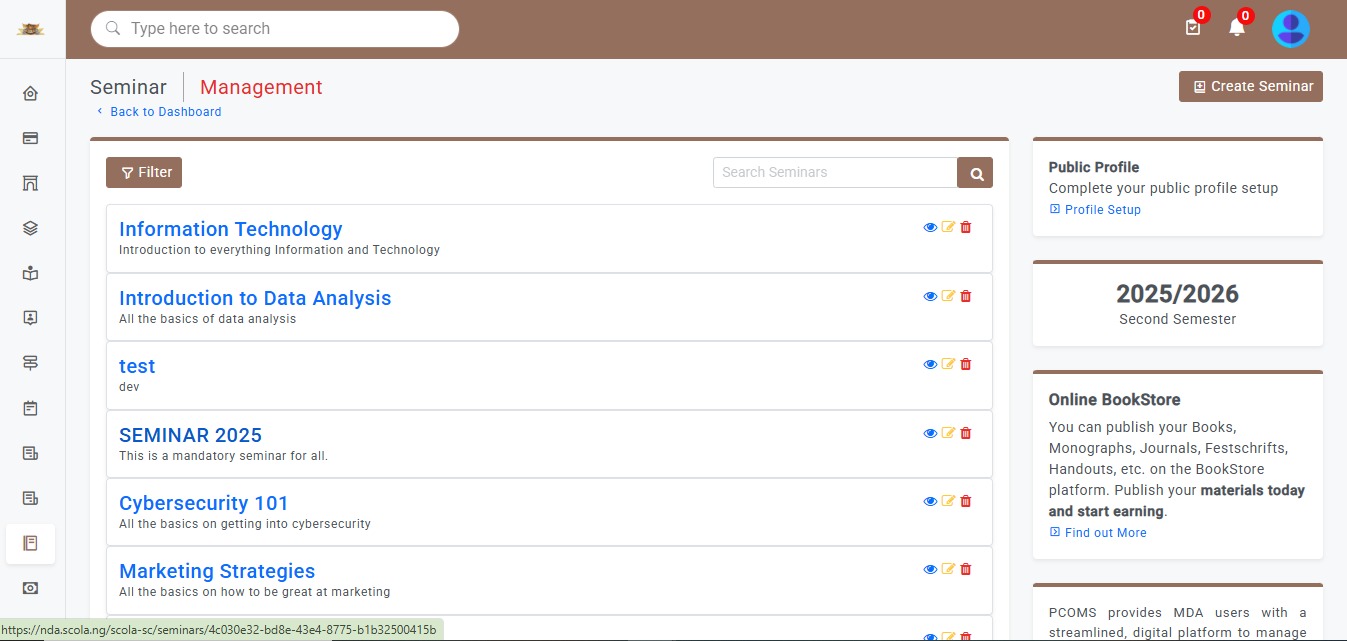
Task: Delete the Information Technology seminar
Action: [966, 228]
